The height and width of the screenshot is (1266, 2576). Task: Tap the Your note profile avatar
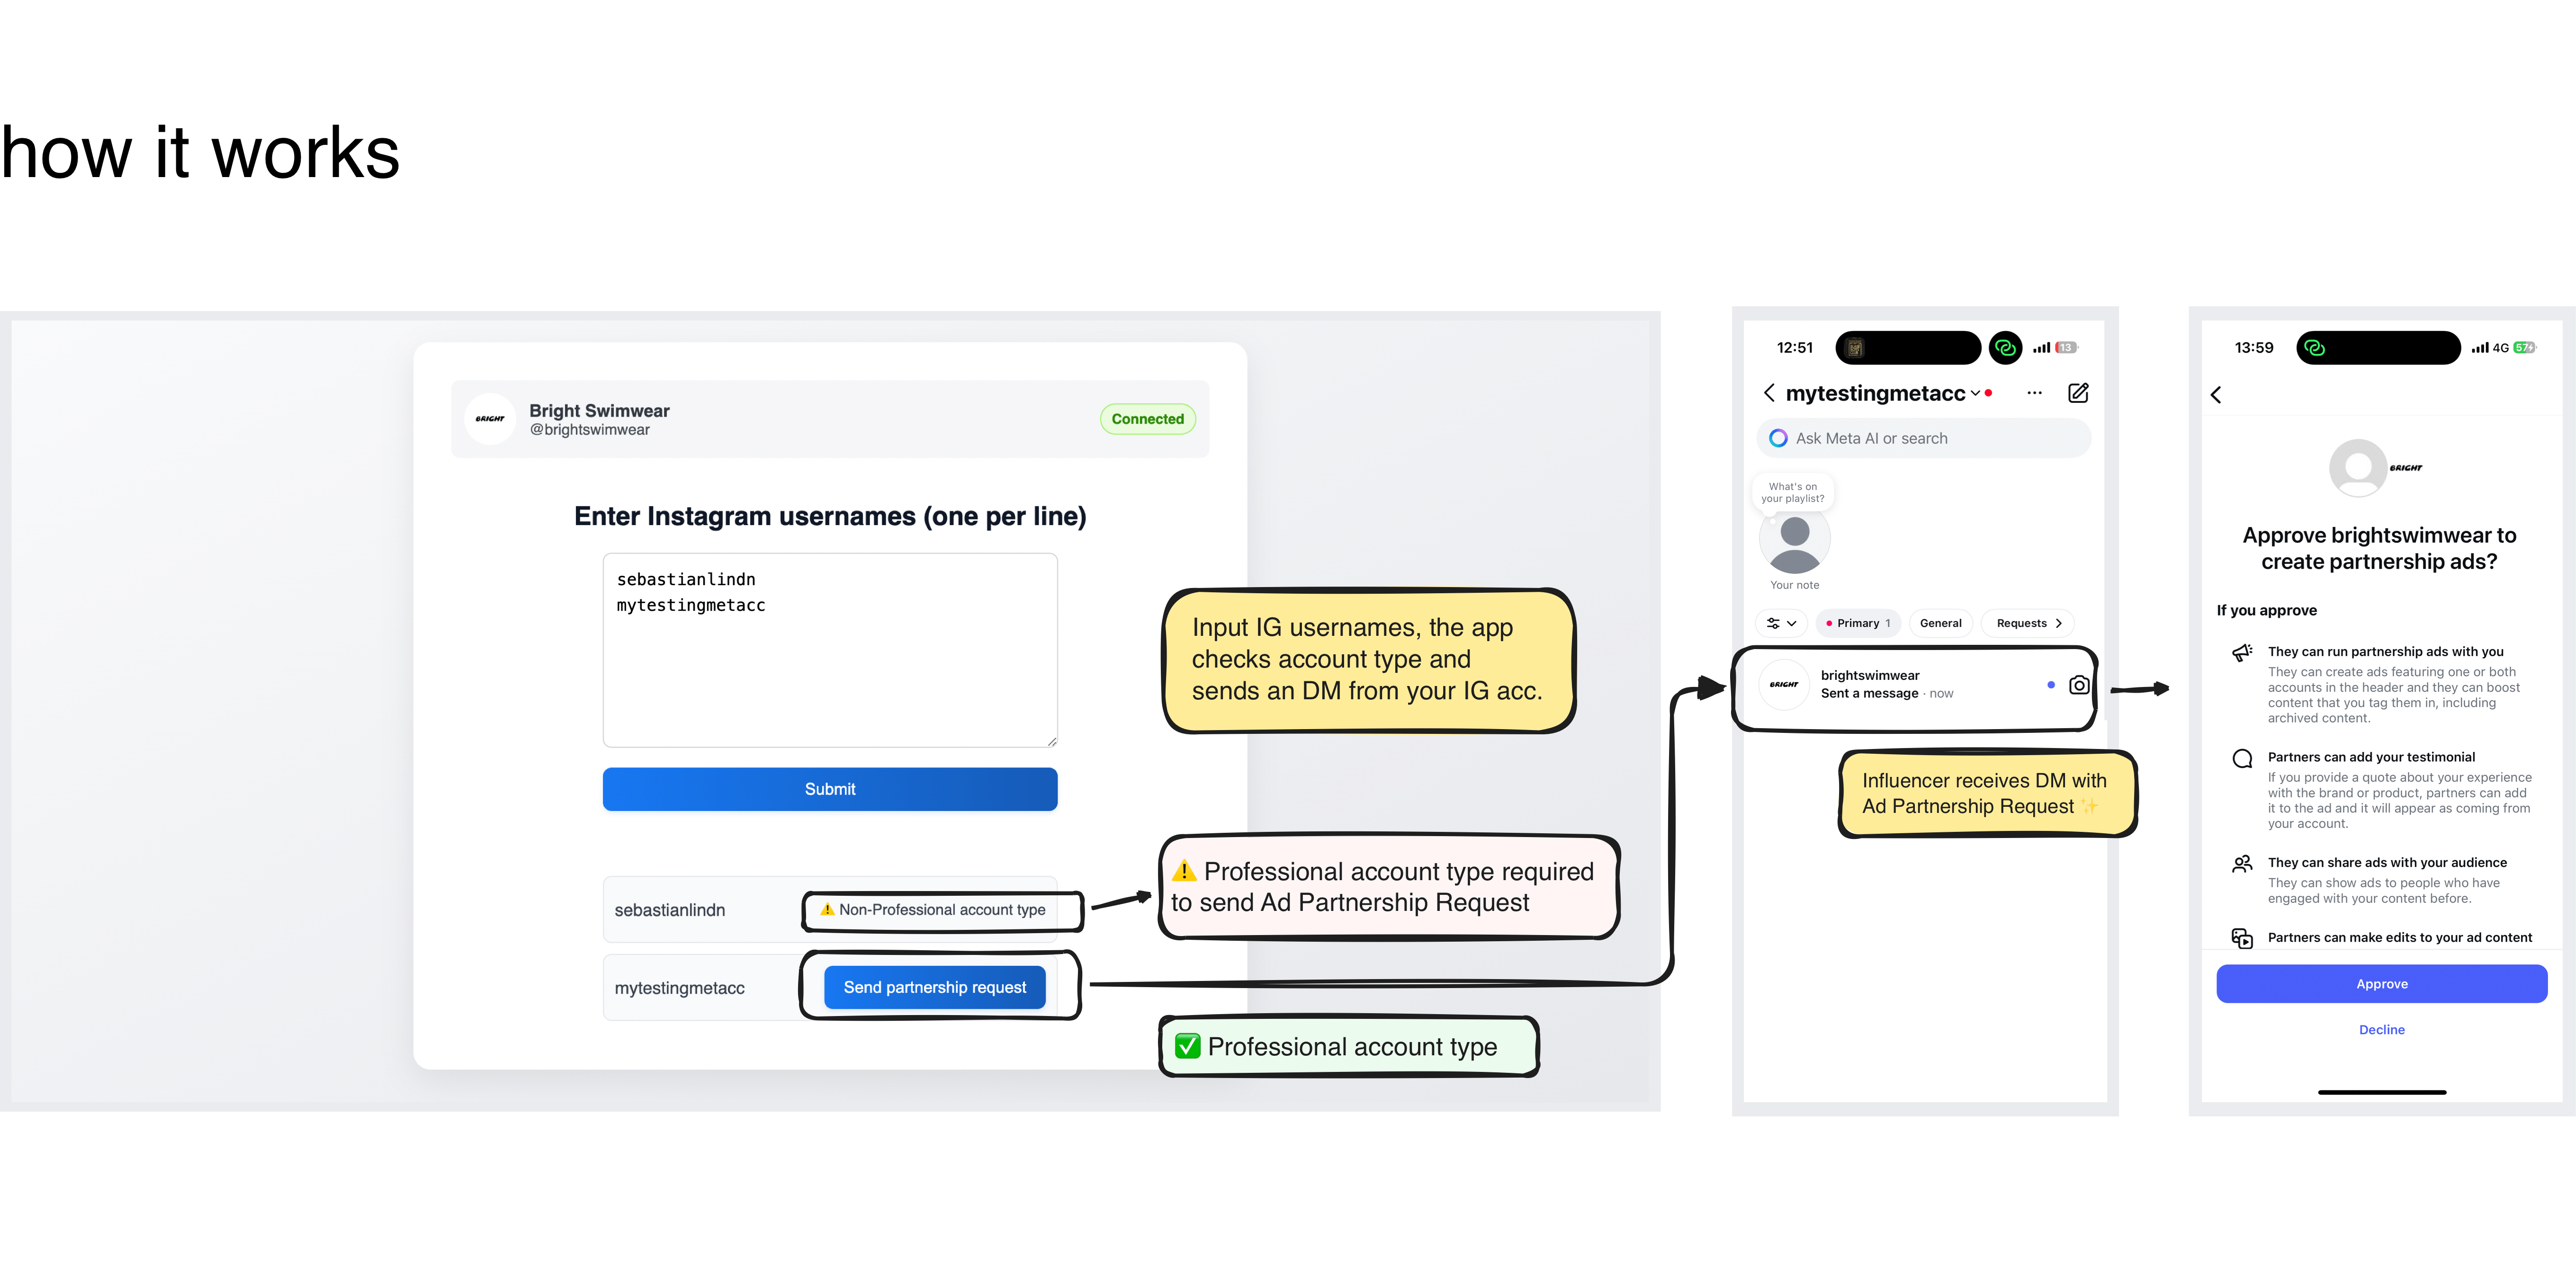coord(1794,540)
